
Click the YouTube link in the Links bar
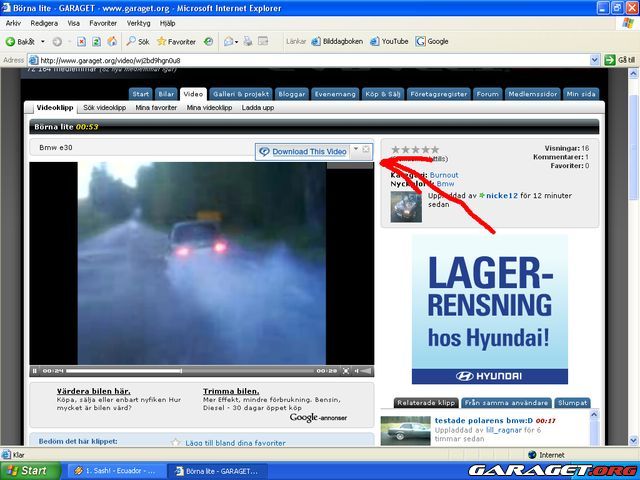pyautogui.click(x=389, y=41)
